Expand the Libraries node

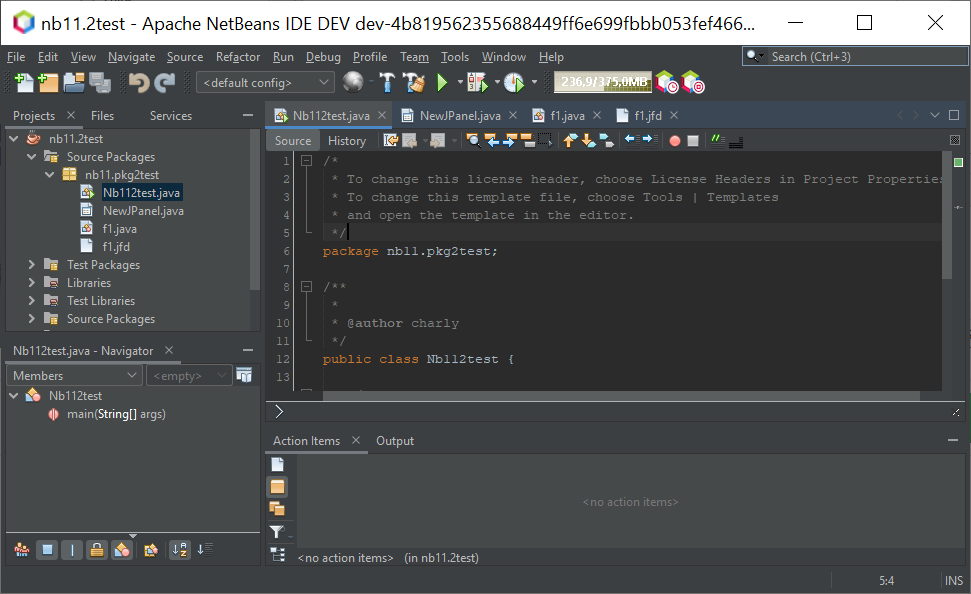pos(32,282)
